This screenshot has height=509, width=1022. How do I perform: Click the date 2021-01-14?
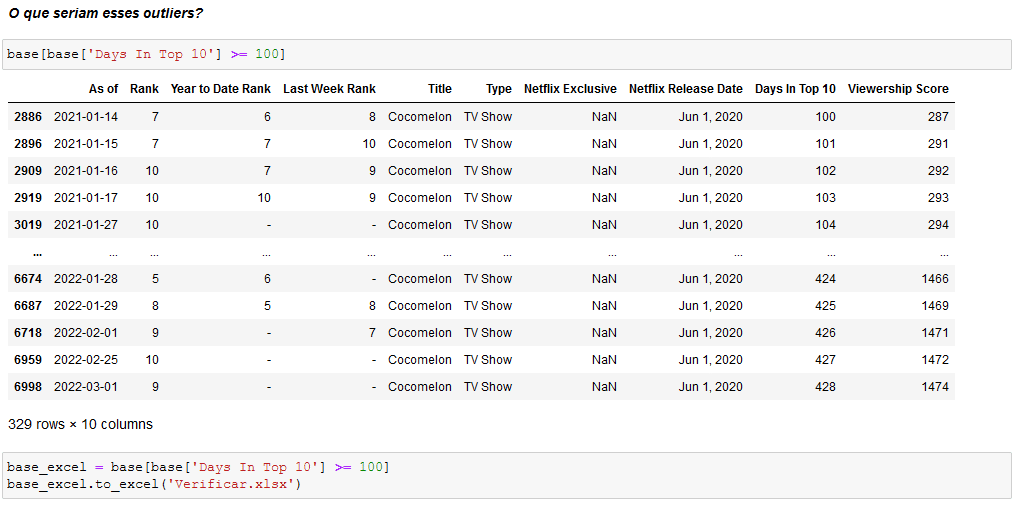(x=86, y=117)
